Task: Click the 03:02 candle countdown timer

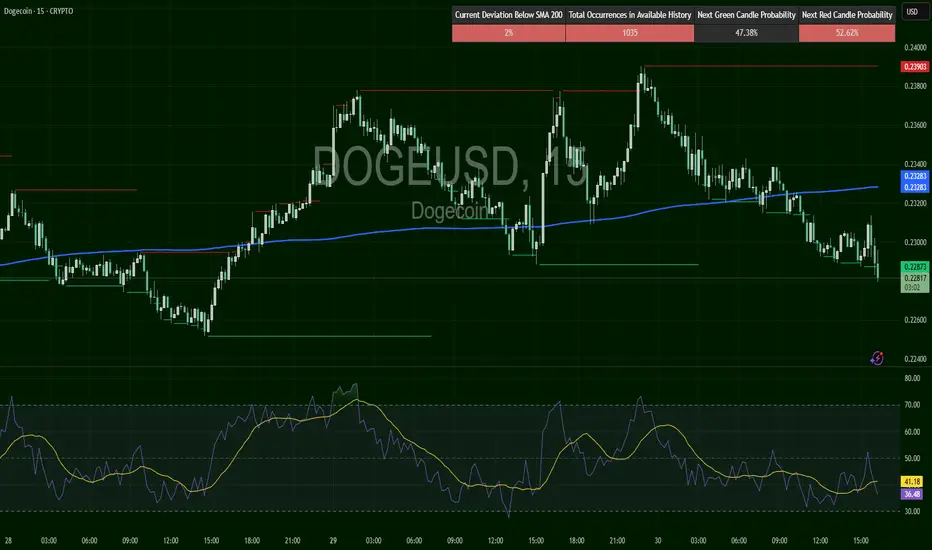Action: (912, 288)
